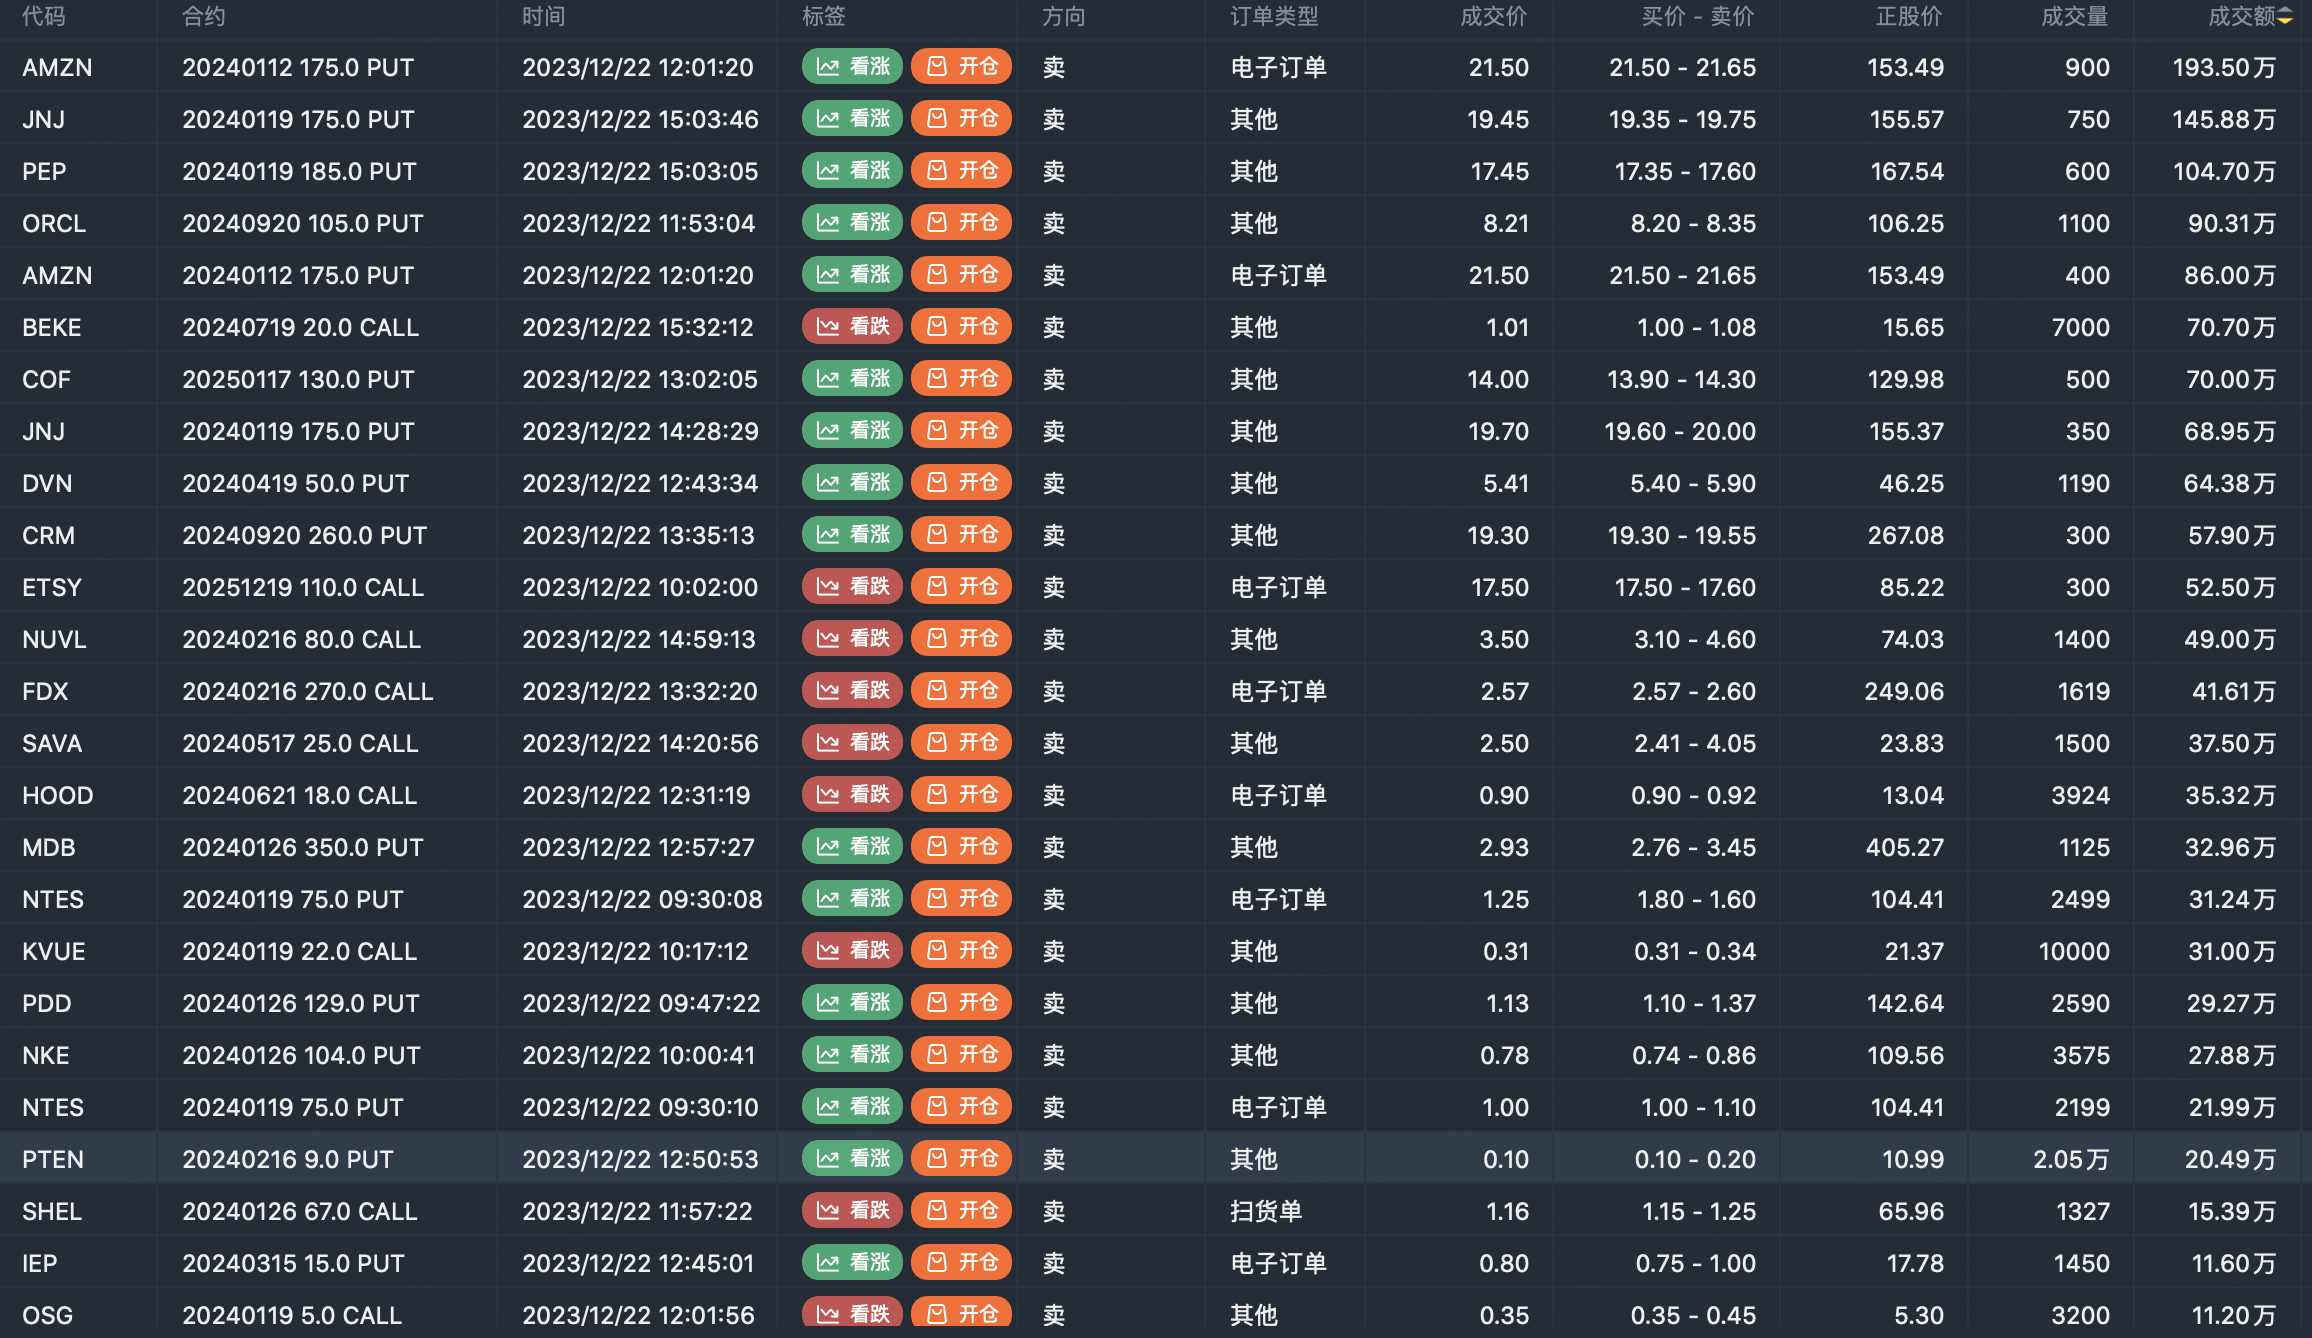Click the 开仓 tag on the ORCL row
This screenshot has height=1338, width=2312.
coord(961,222)
